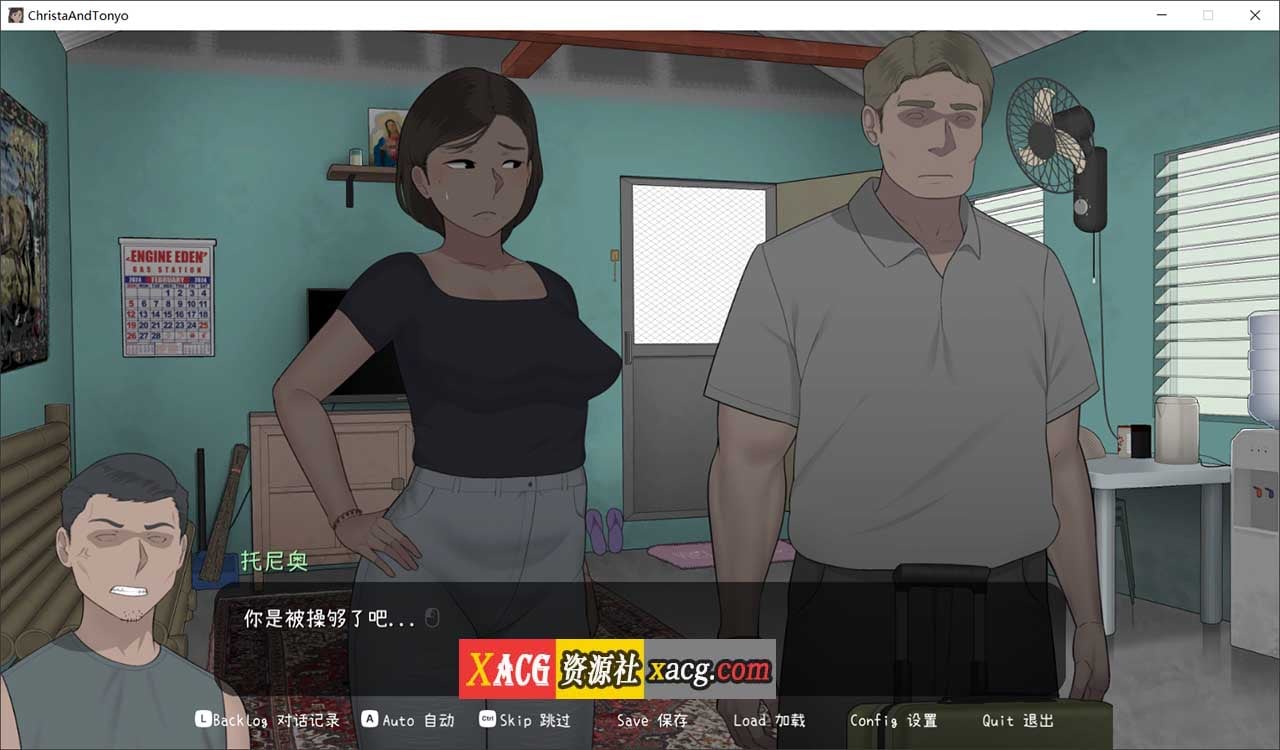Click the ChristaAndTonyo title bar text
Viewport: 1280px width, 750px height.
pos(77,15)
